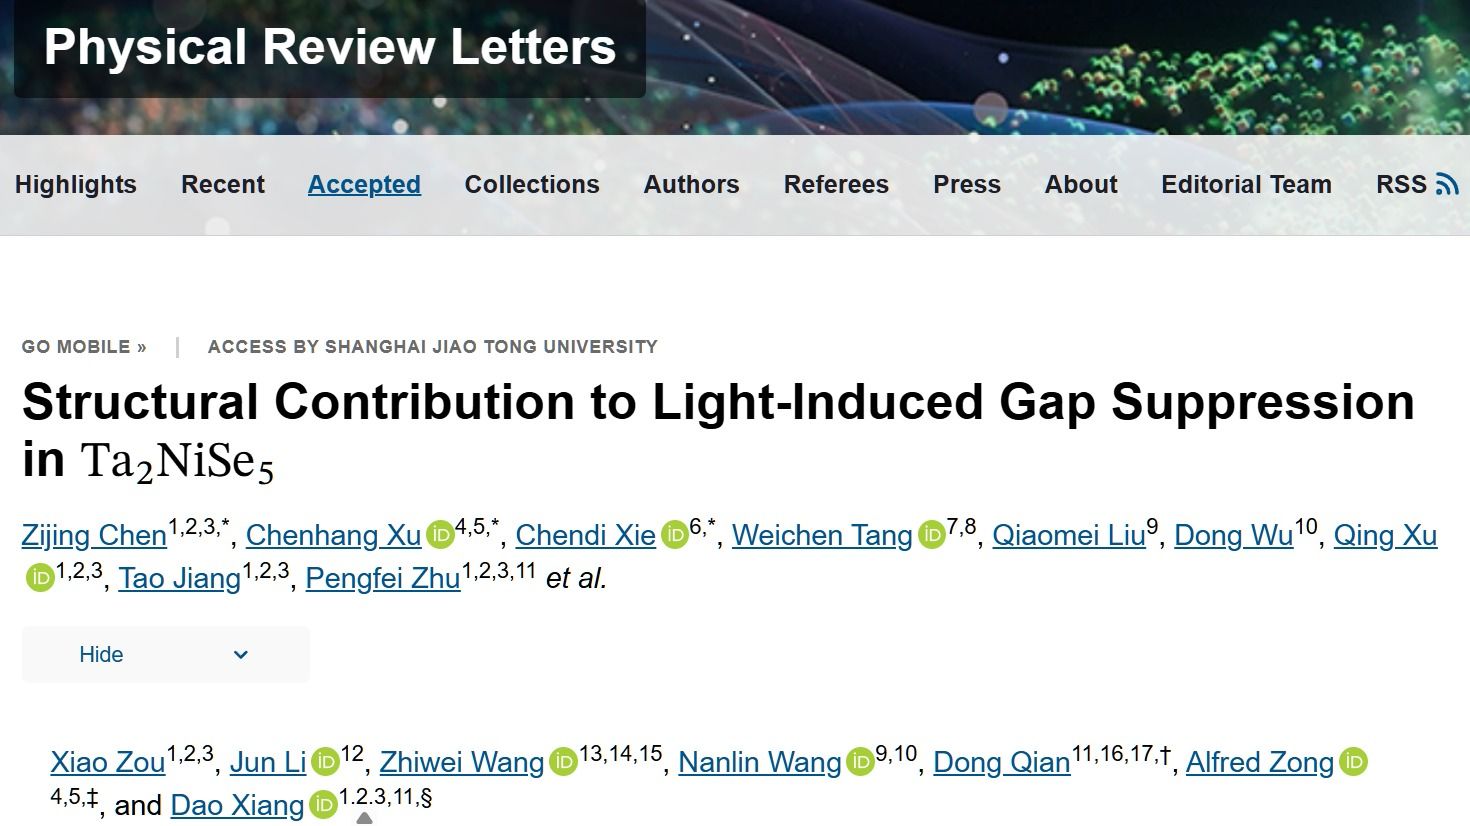Open the Accepted menu item
The height and width of the screenshot is (826, 1470).
pyautogui.click(x=364, y=184)
